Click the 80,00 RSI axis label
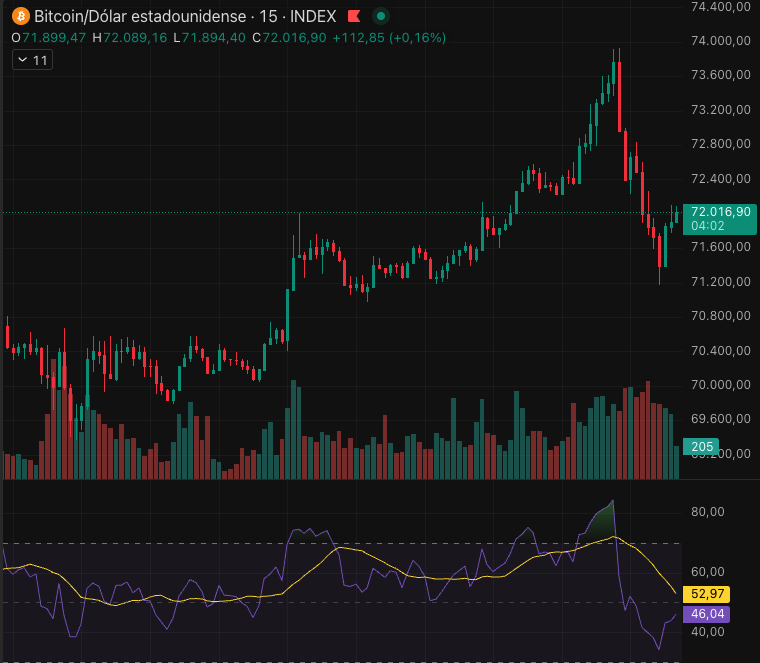Screen dimensions: 760x663 pyautogui.click(x=707, y=512)
